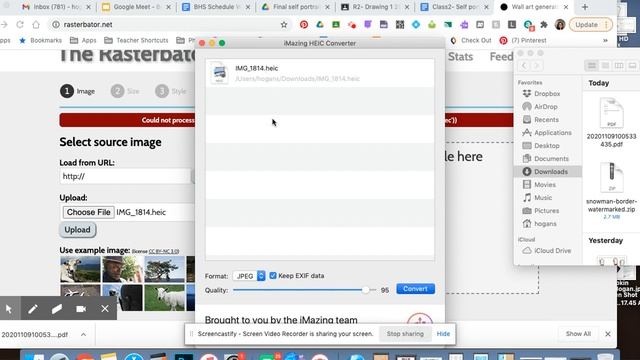The image size is (640, 360).
Task: Click the Chrome reload page icon
Action: (20, 24)
